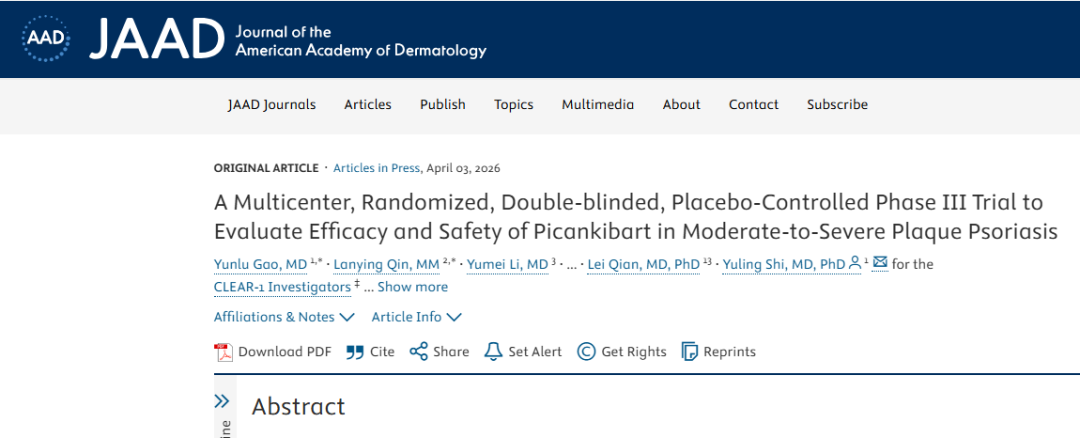Expand the outline panel with double chevron
1080x438 pixels.
(222, 401)
